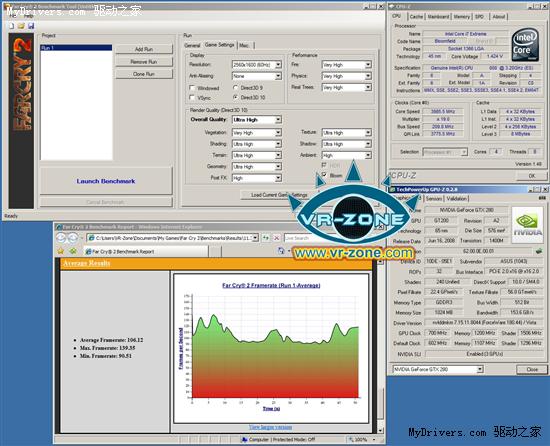Click GPU-Z BIOS save chip icon

point(539,251)
